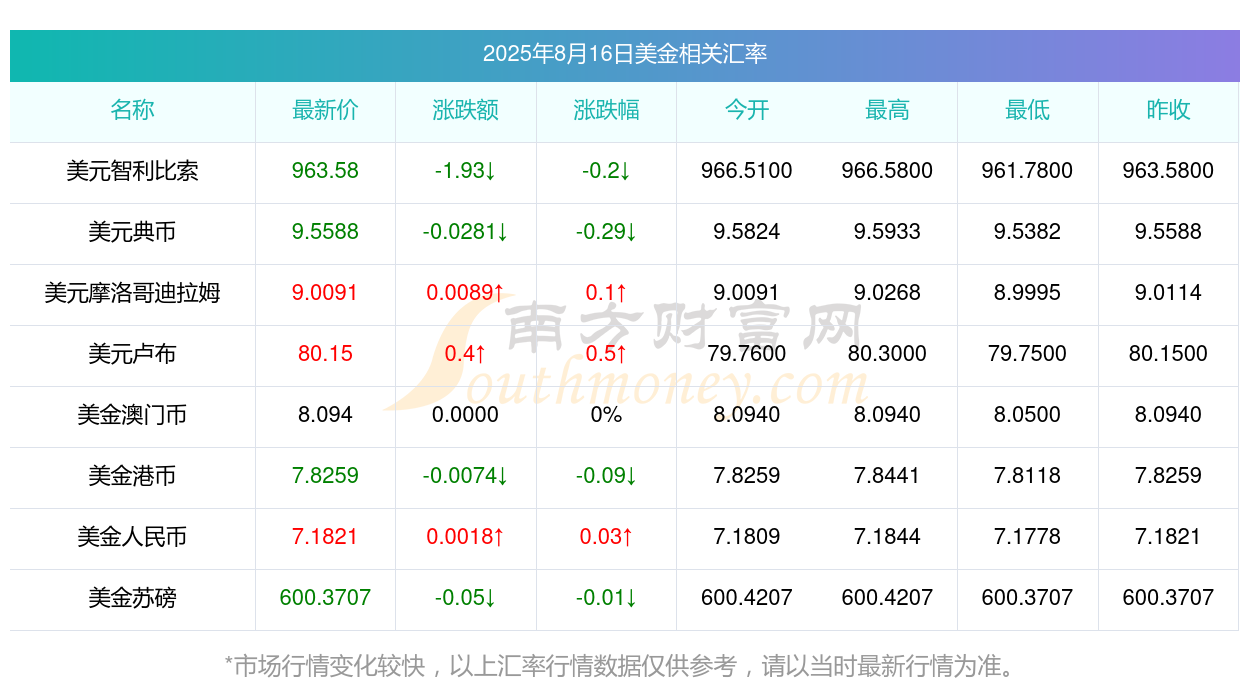The image size is (1250, 698).
Task: Select the row name '美元典币'
Action: pos(132,232)
